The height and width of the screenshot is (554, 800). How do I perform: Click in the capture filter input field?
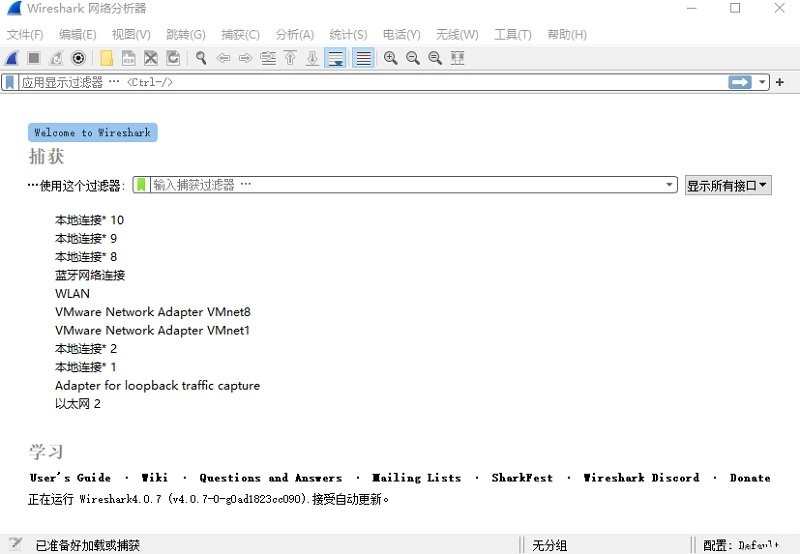pyautogui.click(x=406, y=185)
